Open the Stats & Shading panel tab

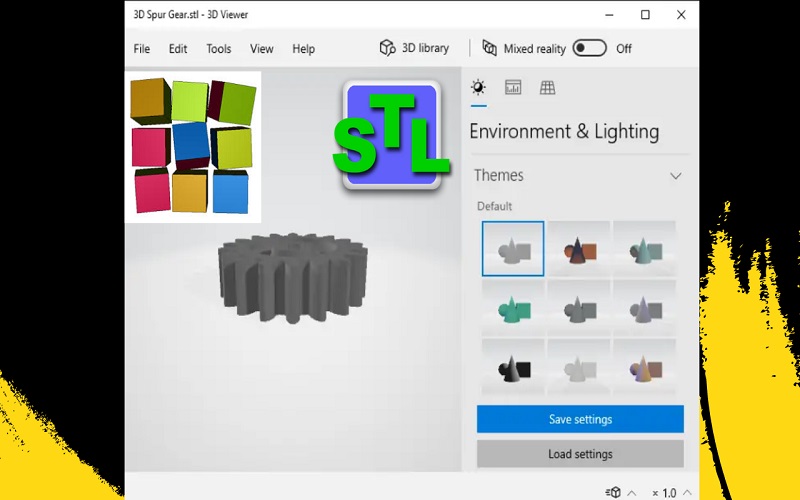coord(513,87)
